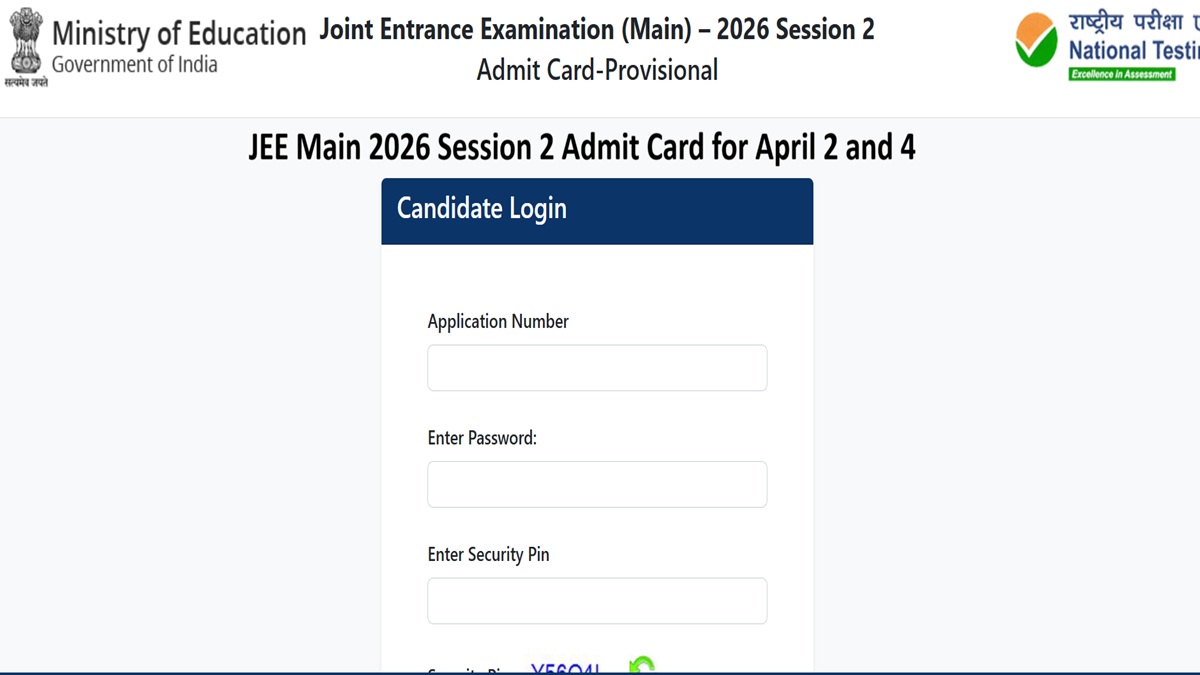Click the green captcha refresh icon
The image size is (1200, 675).
(x=642, y=665)
